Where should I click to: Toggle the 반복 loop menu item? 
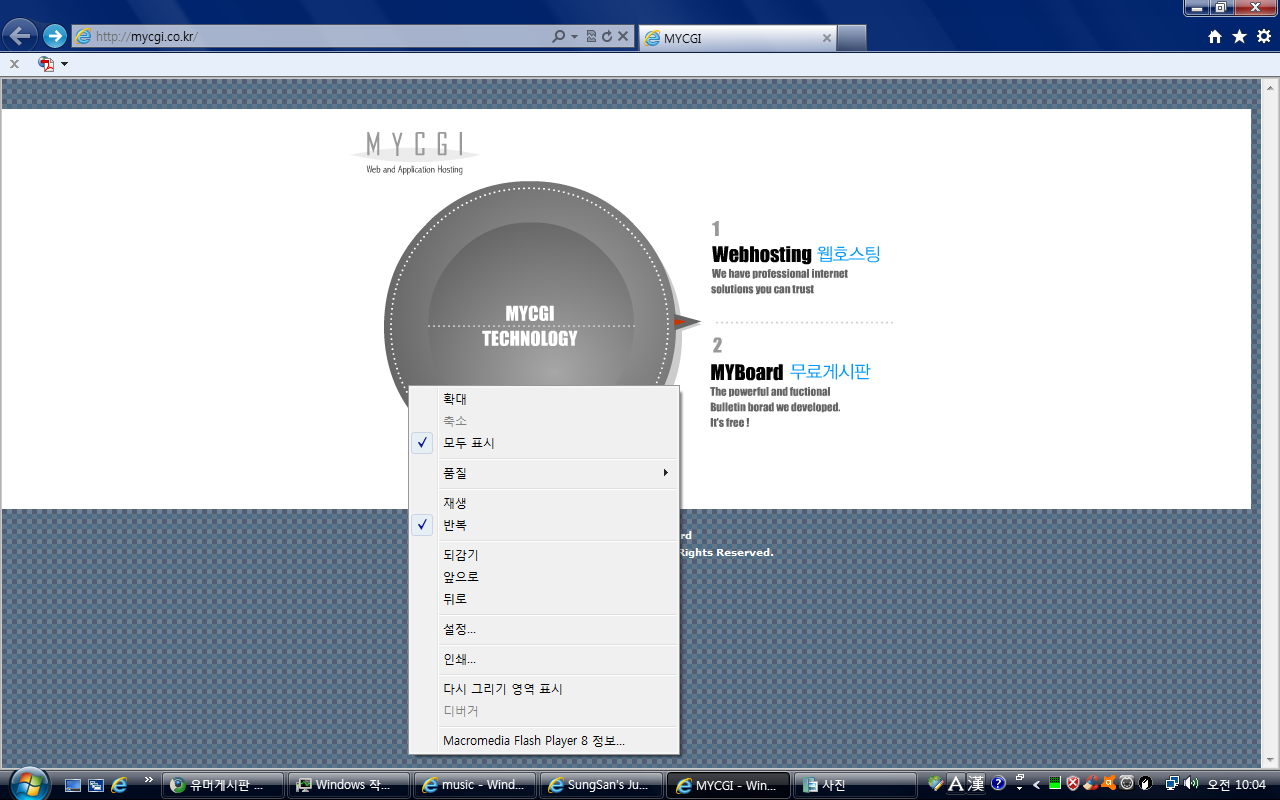(x=544, y=525)
